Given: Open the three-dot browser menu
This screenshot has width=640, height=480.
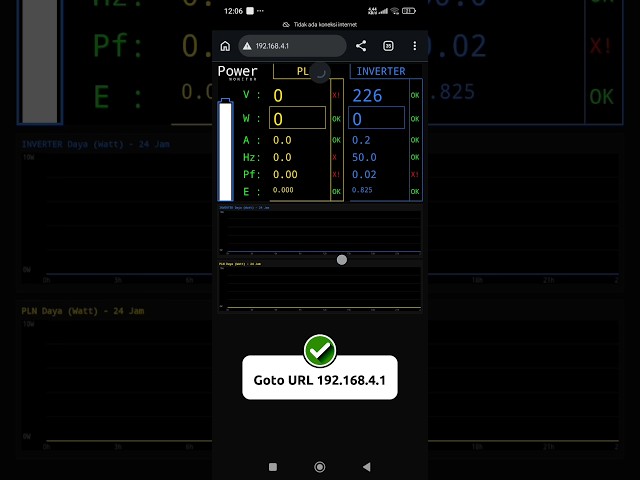Looking at the screenshot, I should (415, 46).
